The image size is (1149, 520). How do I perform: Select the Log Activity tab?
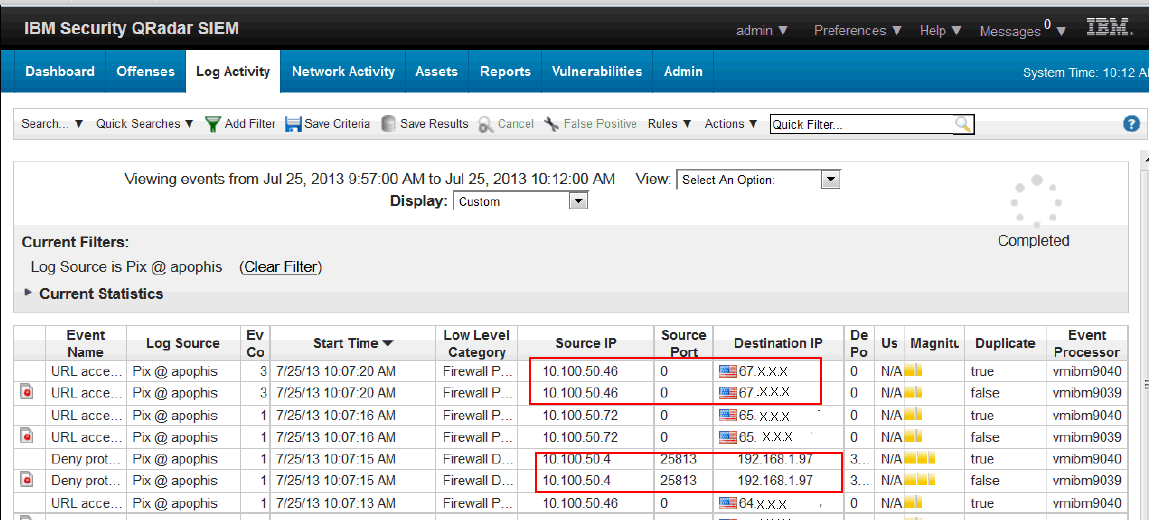(x=233, y=71)
